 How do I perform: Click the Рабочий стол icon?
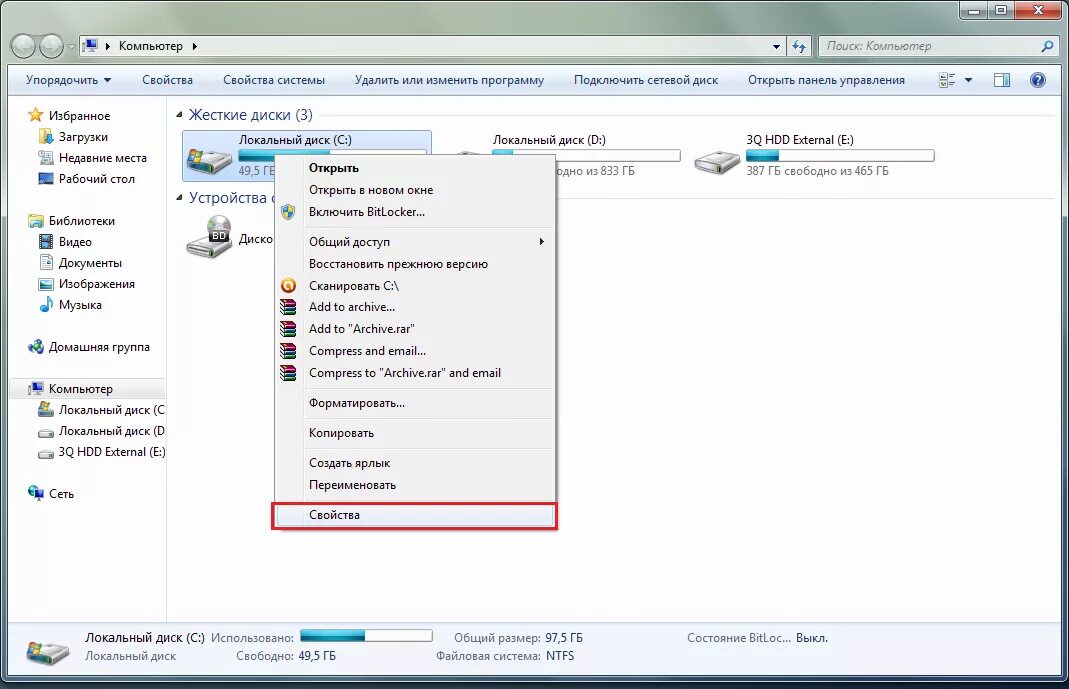click(x=46, y=179)
